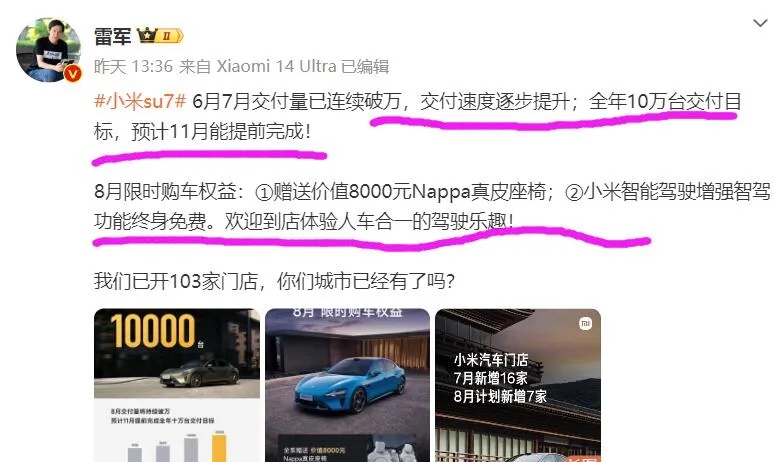Viewport: 774px width, 462px height.
Task: Click the Xiaomi 14 Ultra source label
Action: tap(276, 66)
